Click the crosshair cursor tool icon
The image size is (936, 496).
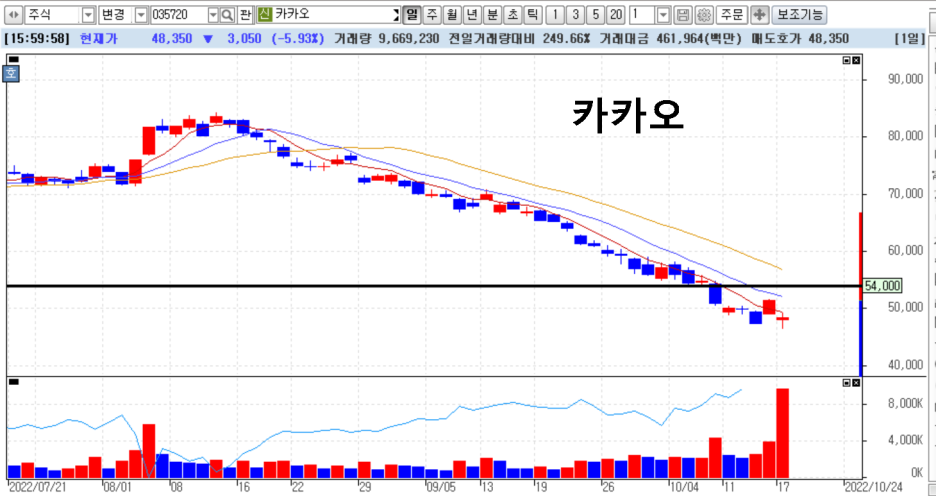click(759, 14)
